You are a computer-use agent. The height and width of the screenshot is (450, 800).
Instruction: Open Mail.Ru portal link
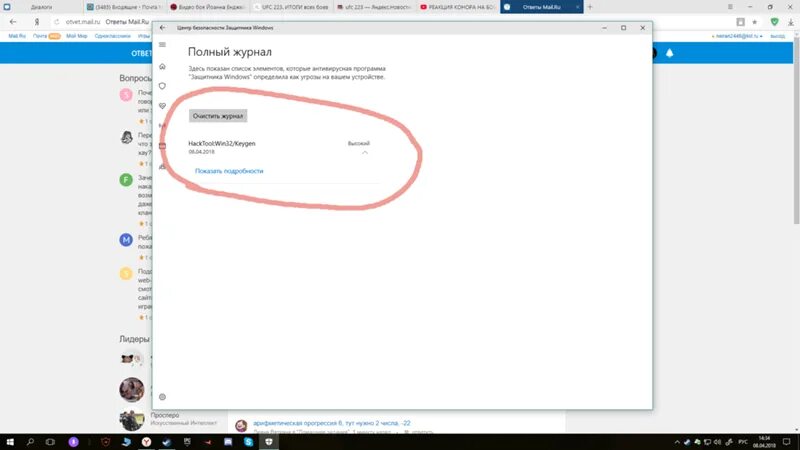point(17,36)
